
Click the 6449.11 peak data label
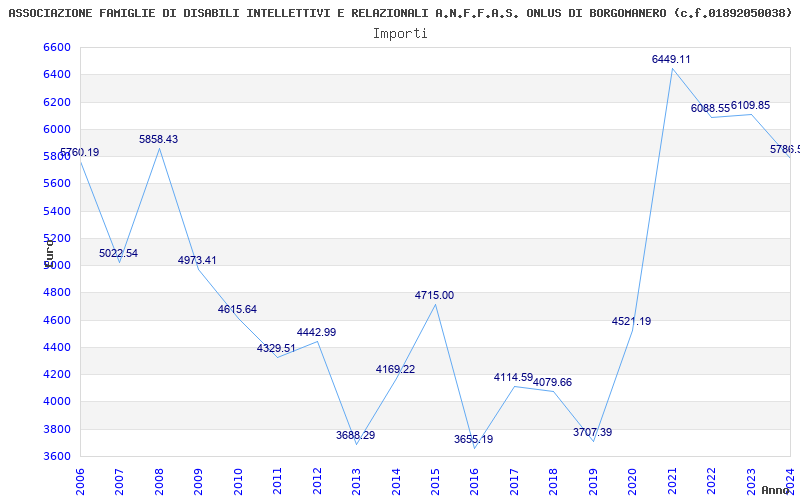click(671, 60)
